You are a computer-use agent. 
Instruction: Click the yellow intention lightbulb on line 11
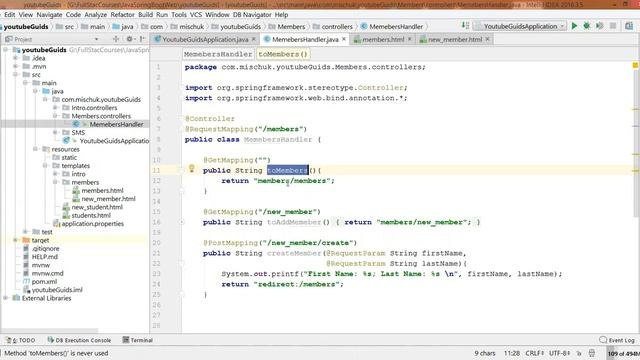pos(191,168)
